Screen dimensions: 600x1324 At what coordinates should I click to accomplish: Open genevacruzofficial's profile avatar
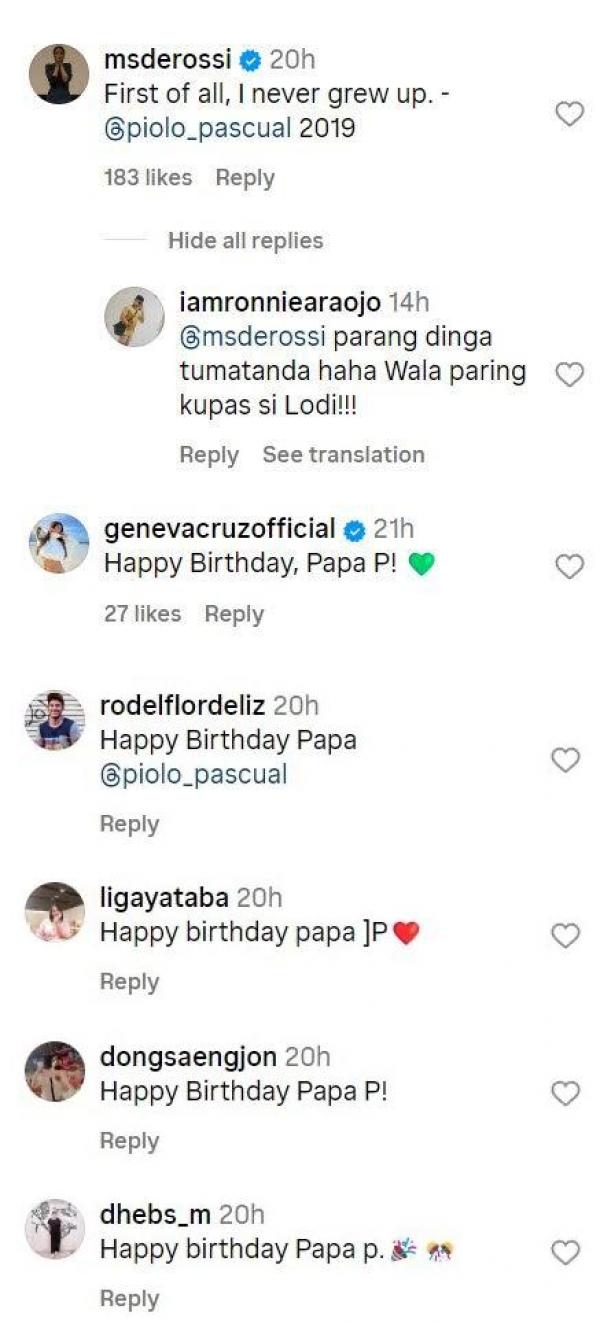pos(59,542)
